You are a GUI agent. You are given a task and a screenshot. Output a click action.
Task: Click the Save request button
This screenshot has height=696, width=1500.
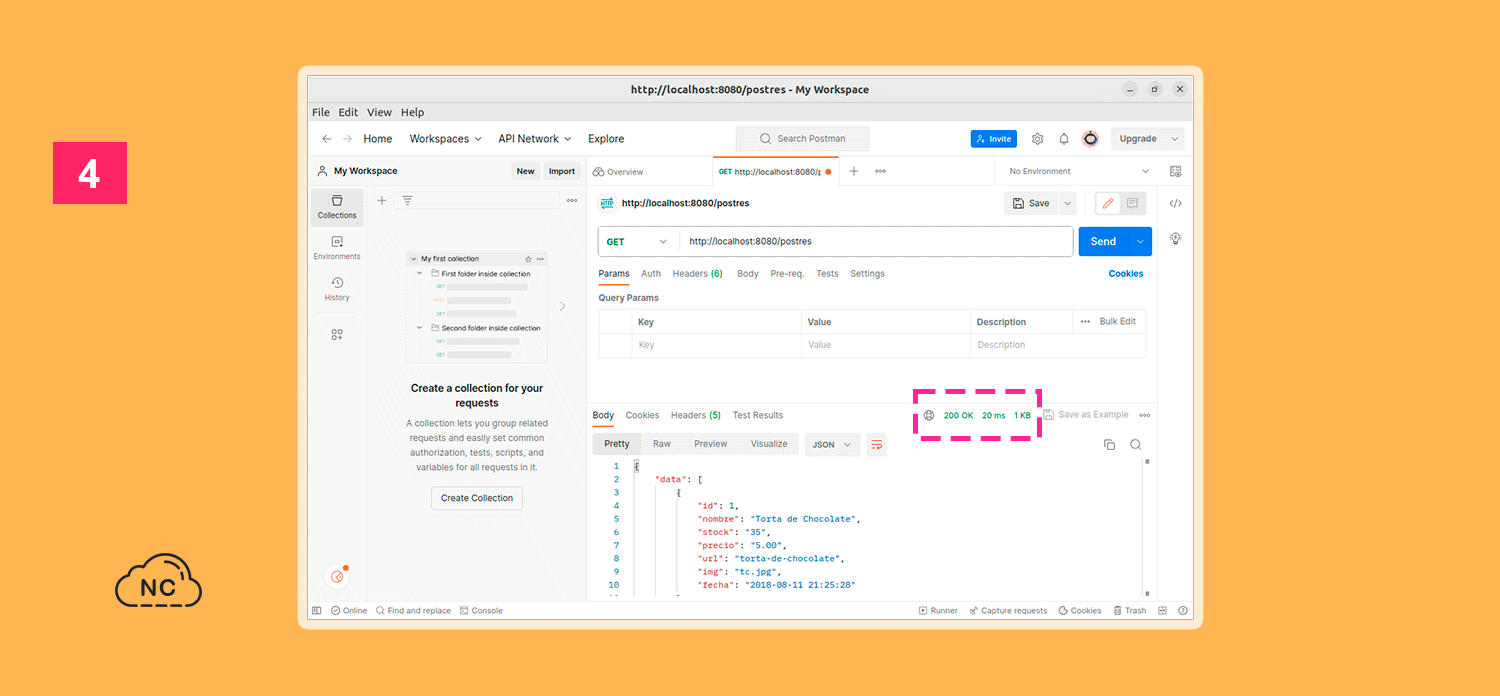click(1031, 203)
